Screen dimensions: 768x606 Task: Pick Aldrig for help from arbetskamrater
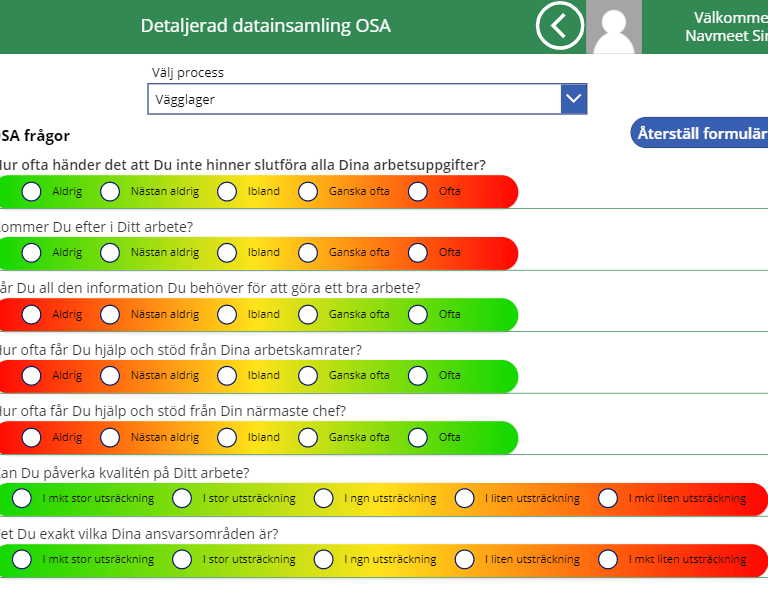coord(32,376)
